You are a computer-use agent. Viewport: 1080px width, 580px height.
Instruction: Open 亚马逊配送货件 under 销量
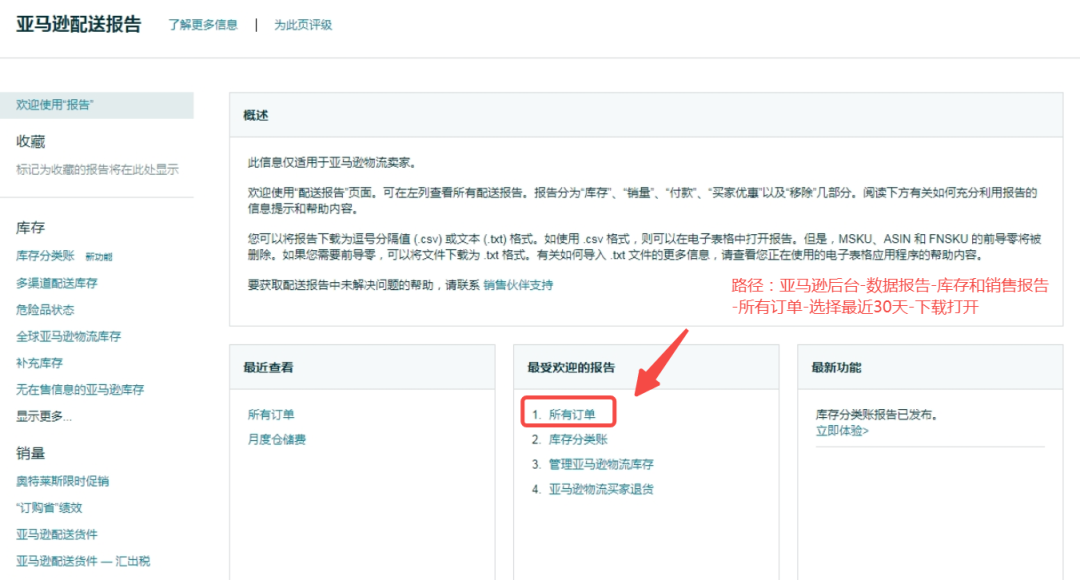point(57,535)
